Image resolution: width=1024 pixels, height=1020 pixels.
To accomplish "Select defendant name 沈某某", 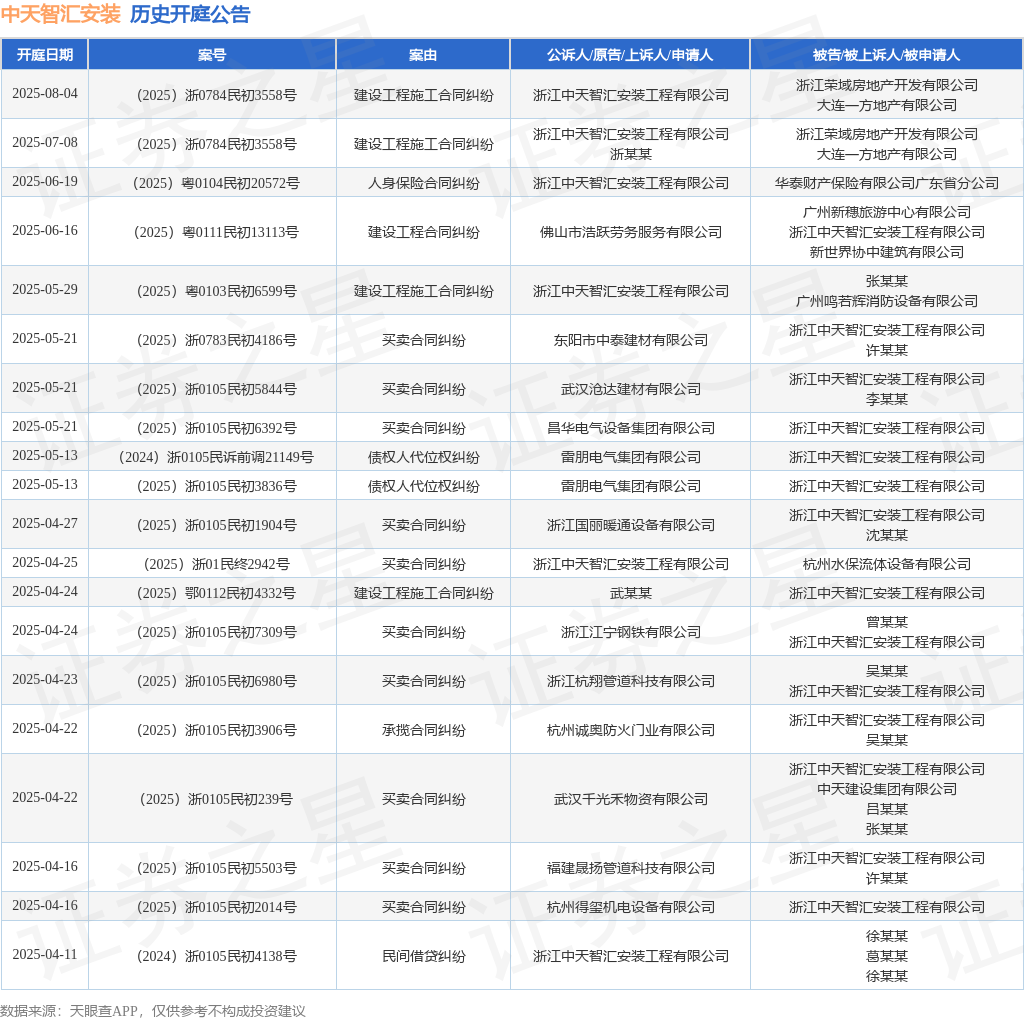I will (x=886, y=535).
